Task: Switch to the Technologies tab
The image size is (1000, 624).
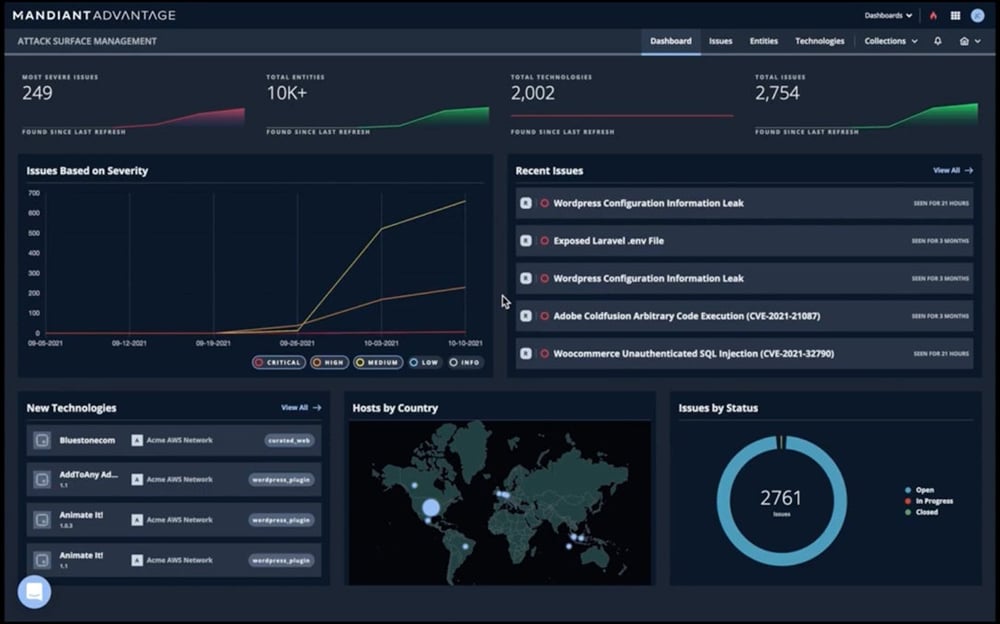Action: 819,41
